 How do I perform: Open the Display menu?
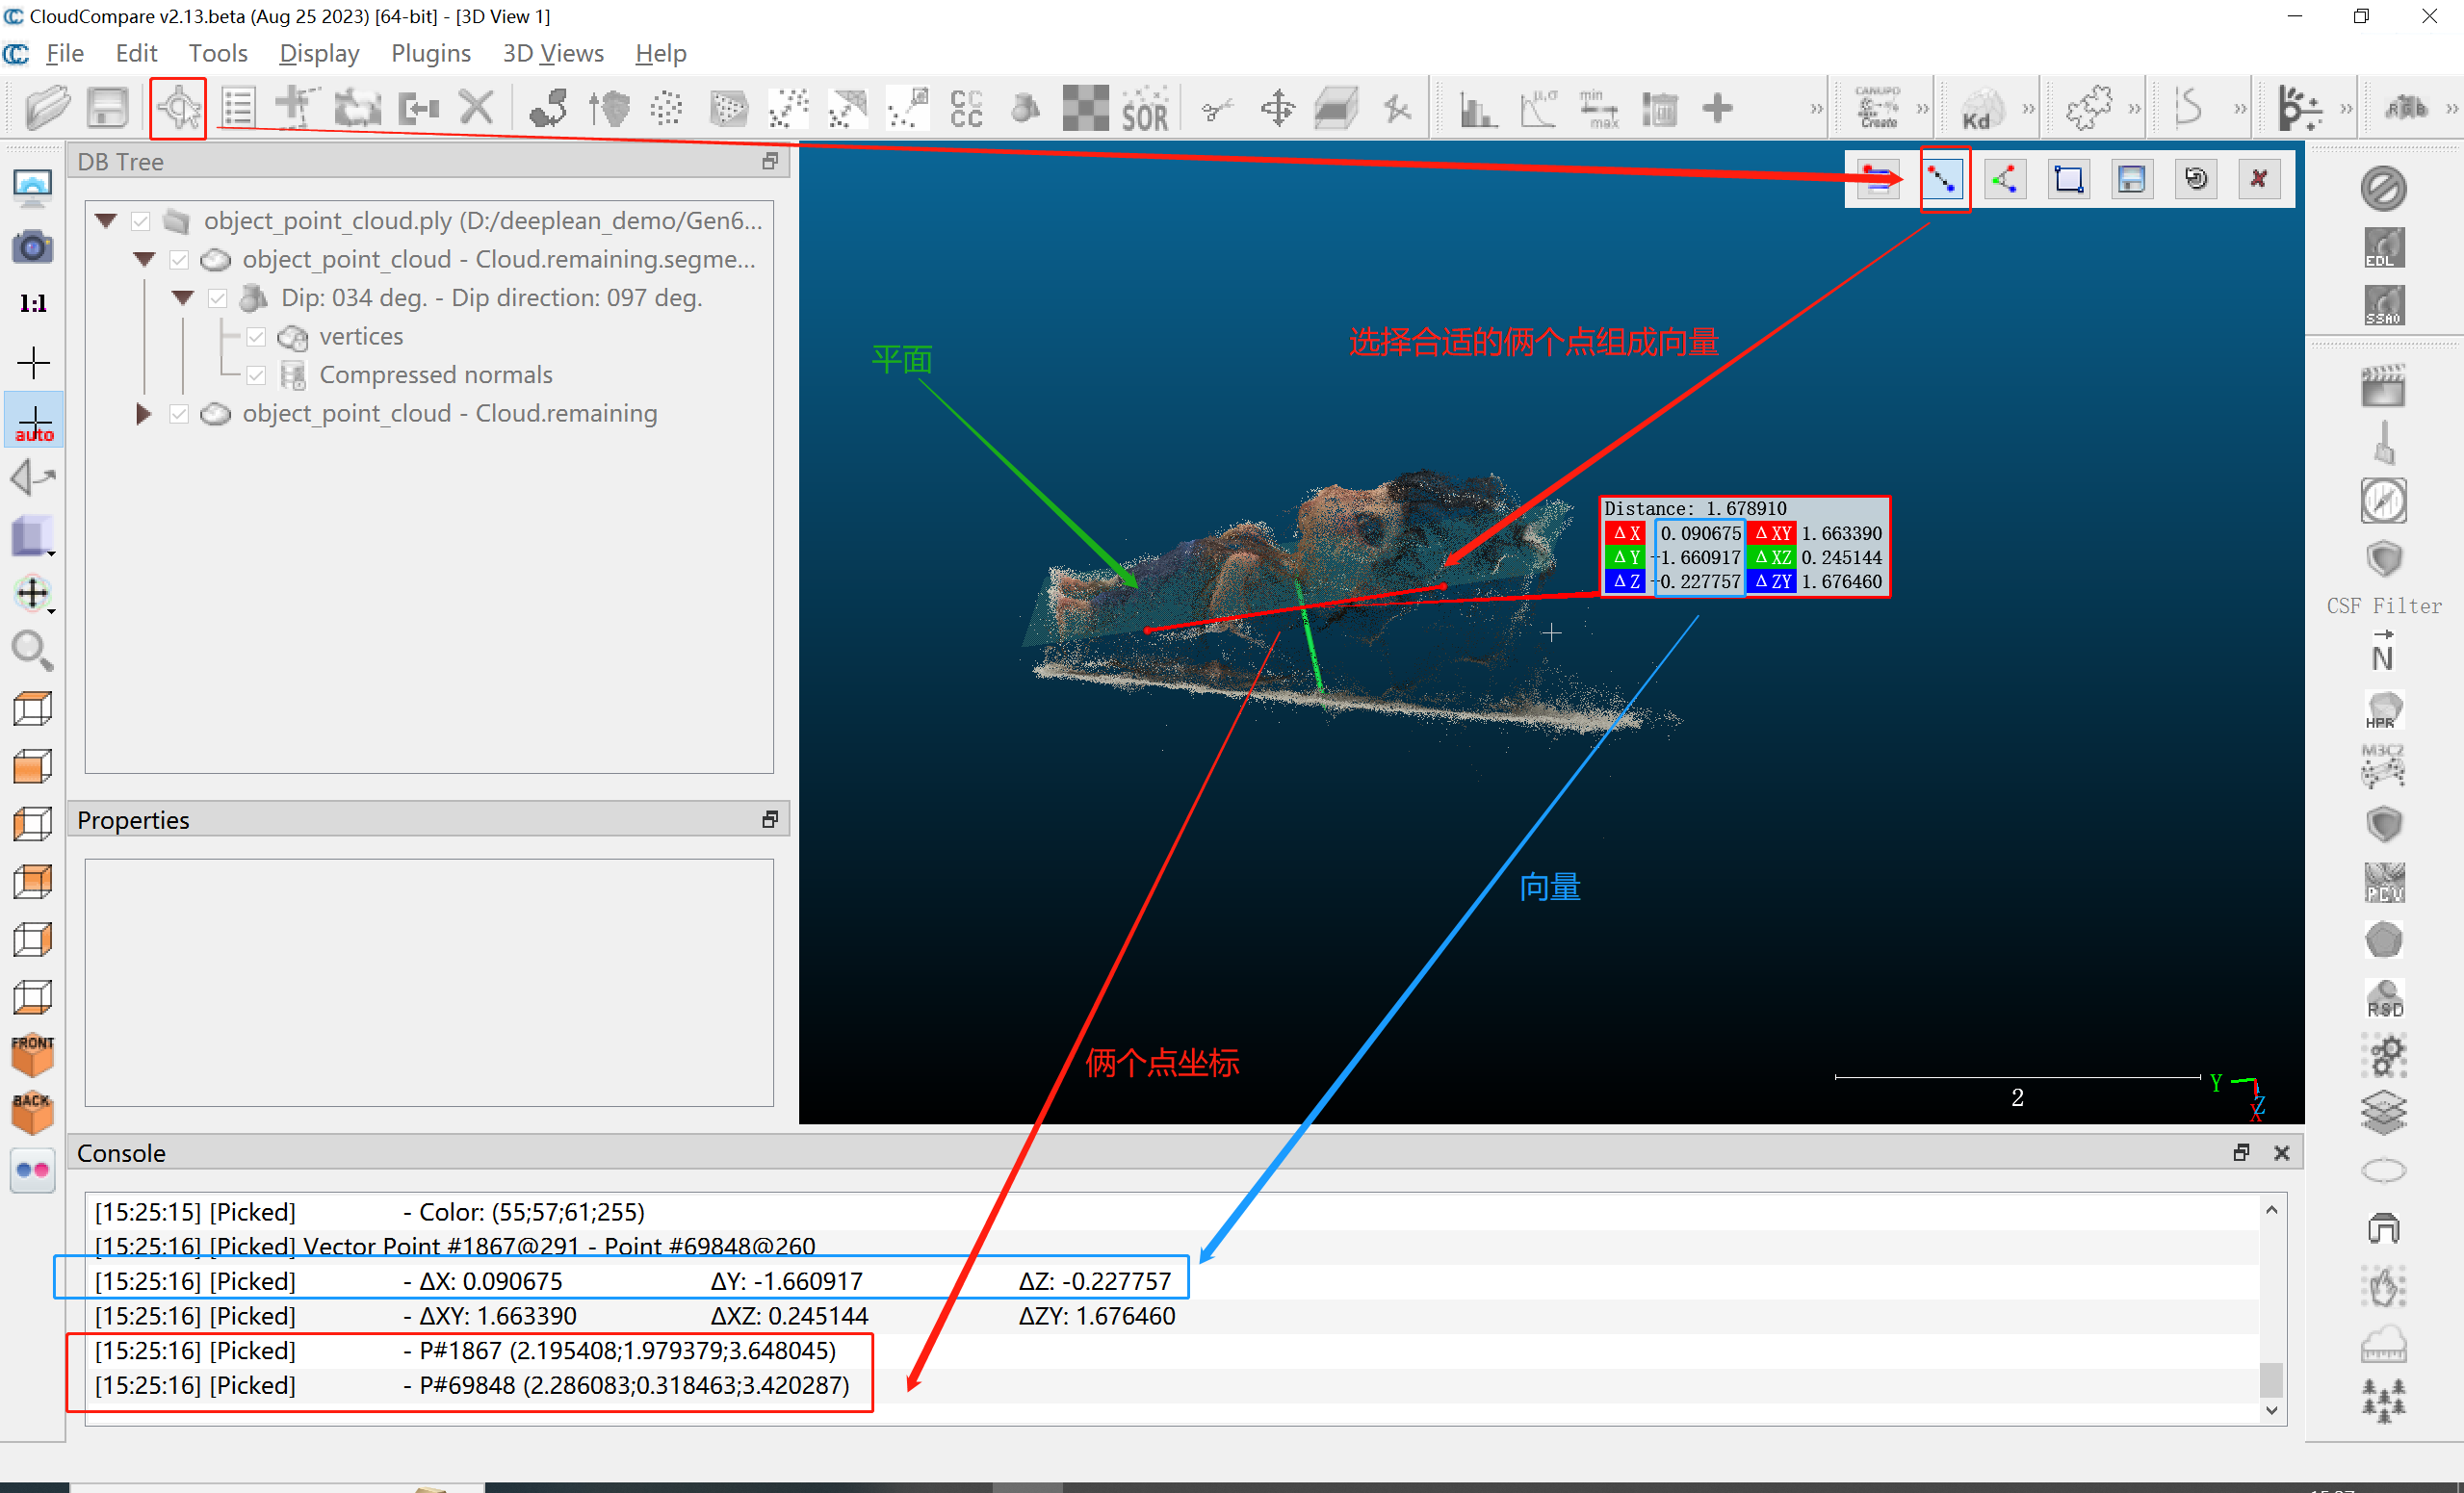coord(319,53)
